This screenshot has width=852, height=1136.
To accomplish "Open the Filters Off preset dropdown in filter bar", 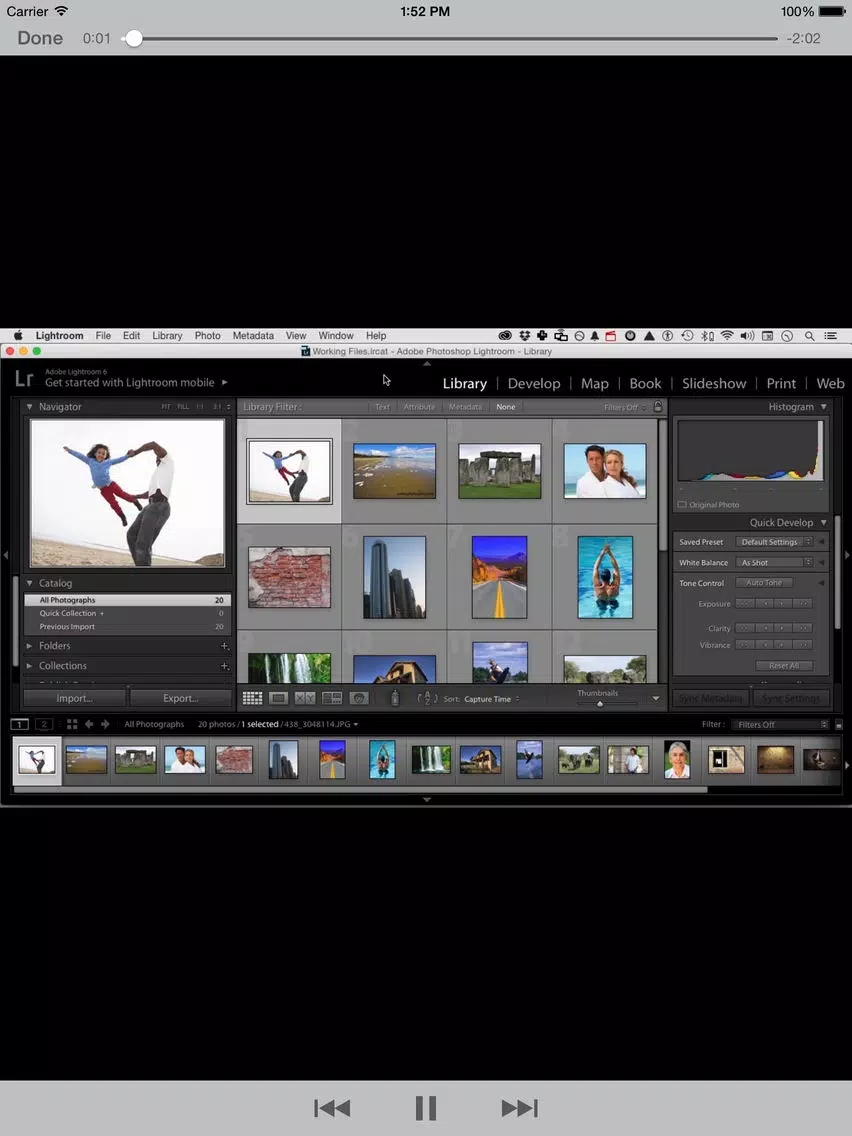I will tap(625, 407).
